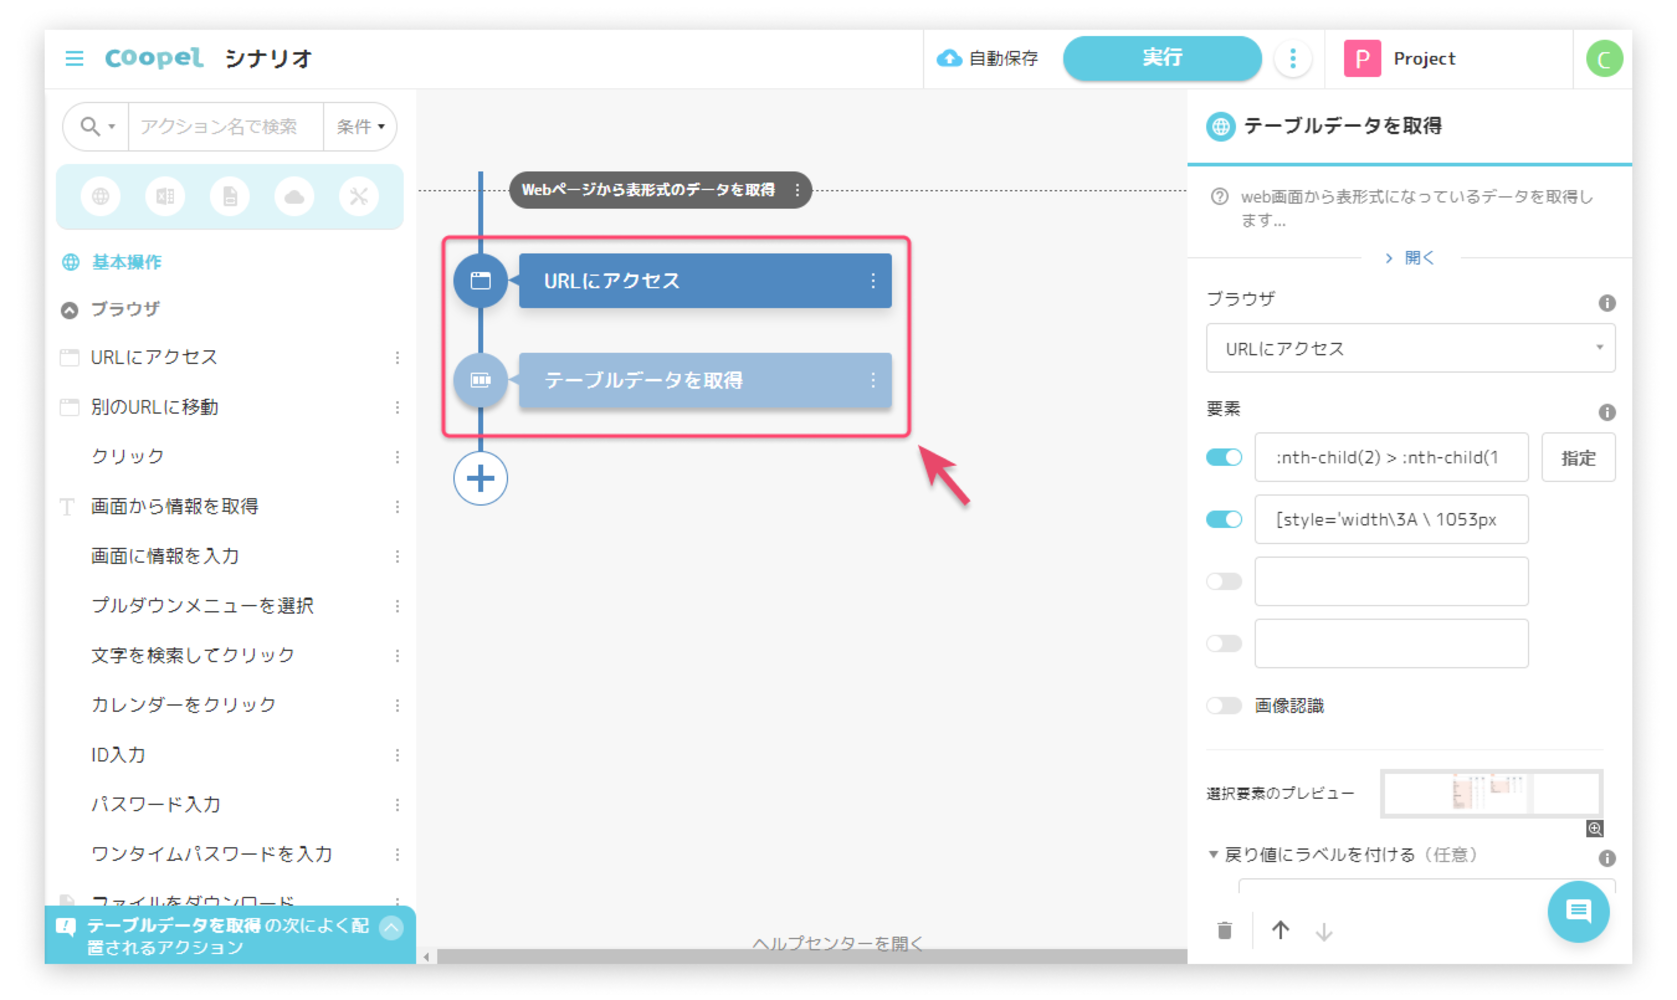Add a new action with plus button
1677x1000 pixels.
click(481, 478)
